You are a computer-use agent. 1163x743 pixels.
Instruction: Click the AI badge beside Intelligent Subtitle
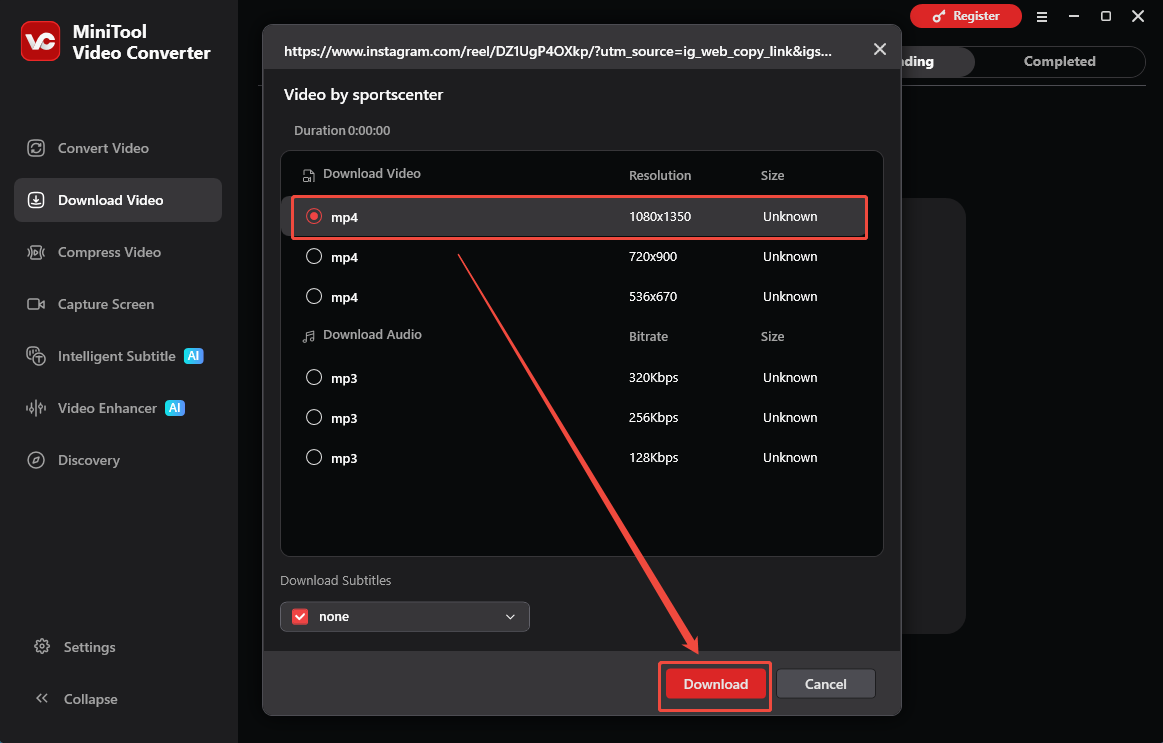[194, 356]
